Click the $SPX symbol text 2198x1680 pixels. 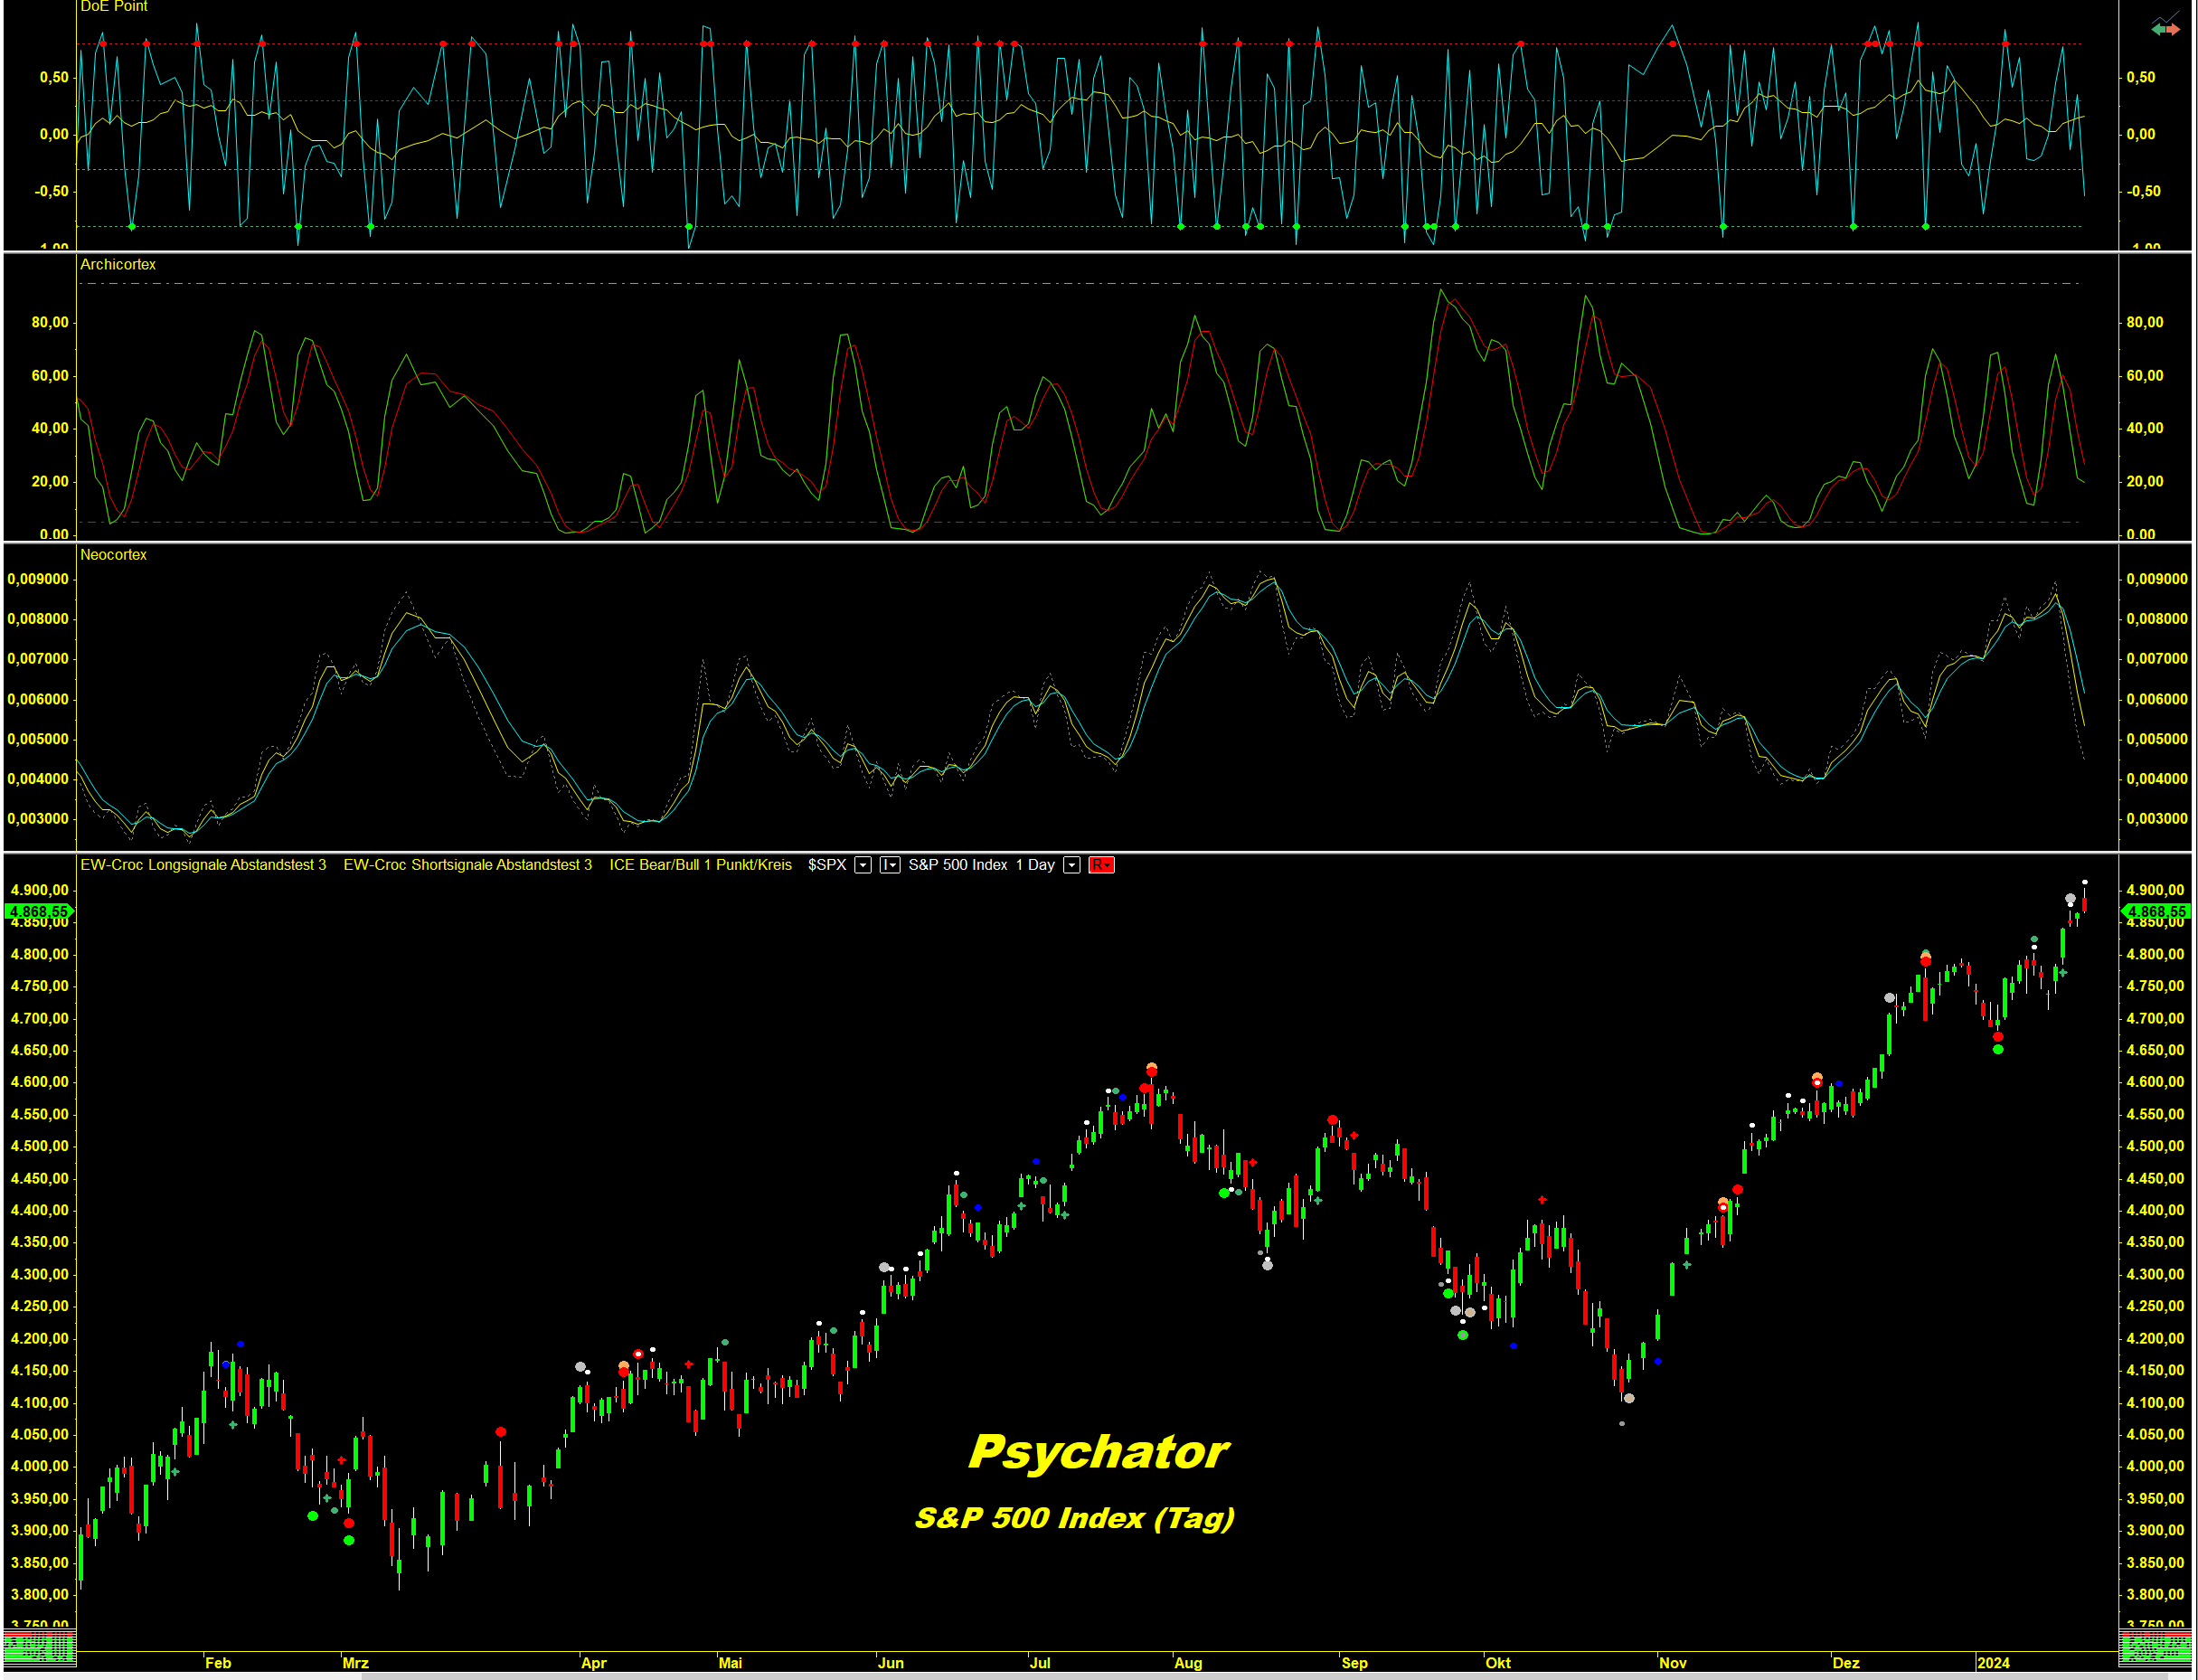point(826,865)
